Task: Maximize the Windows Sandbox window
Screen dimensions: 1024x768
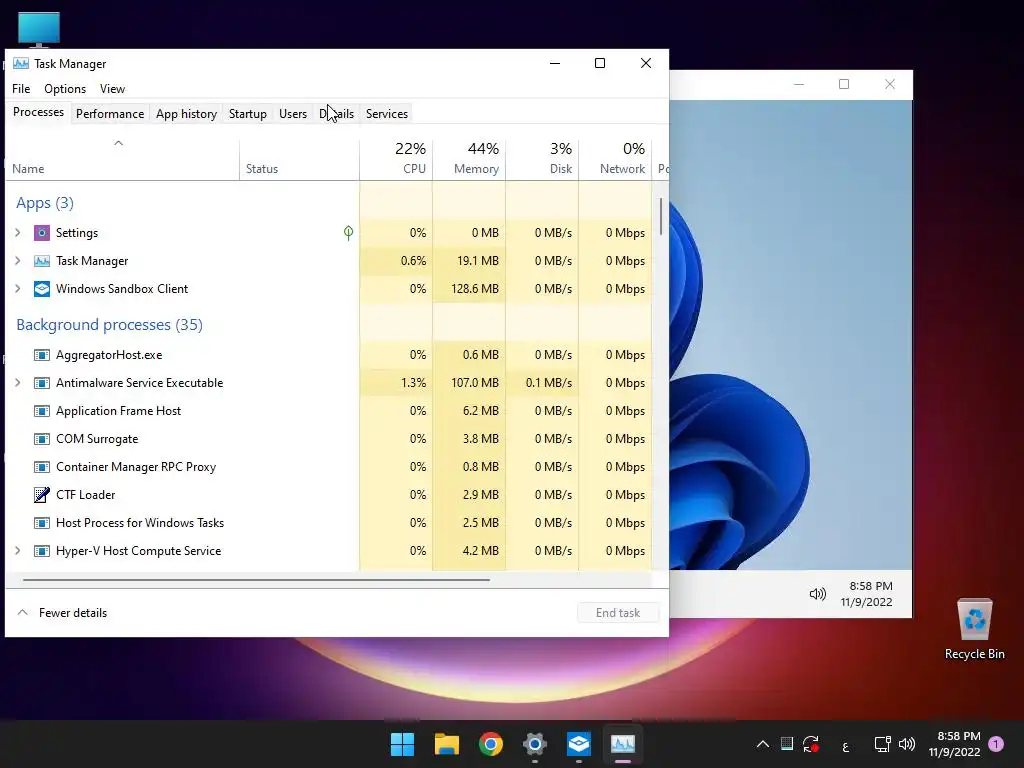Action: tap(844, 84)
